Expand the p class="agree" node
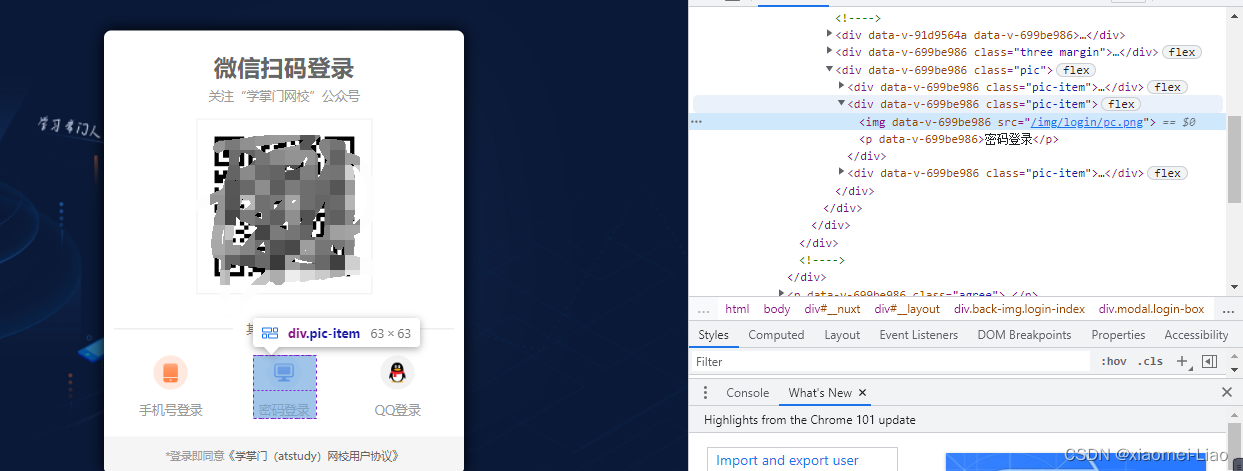This screenshot has height=471, width=1243. 782,294
